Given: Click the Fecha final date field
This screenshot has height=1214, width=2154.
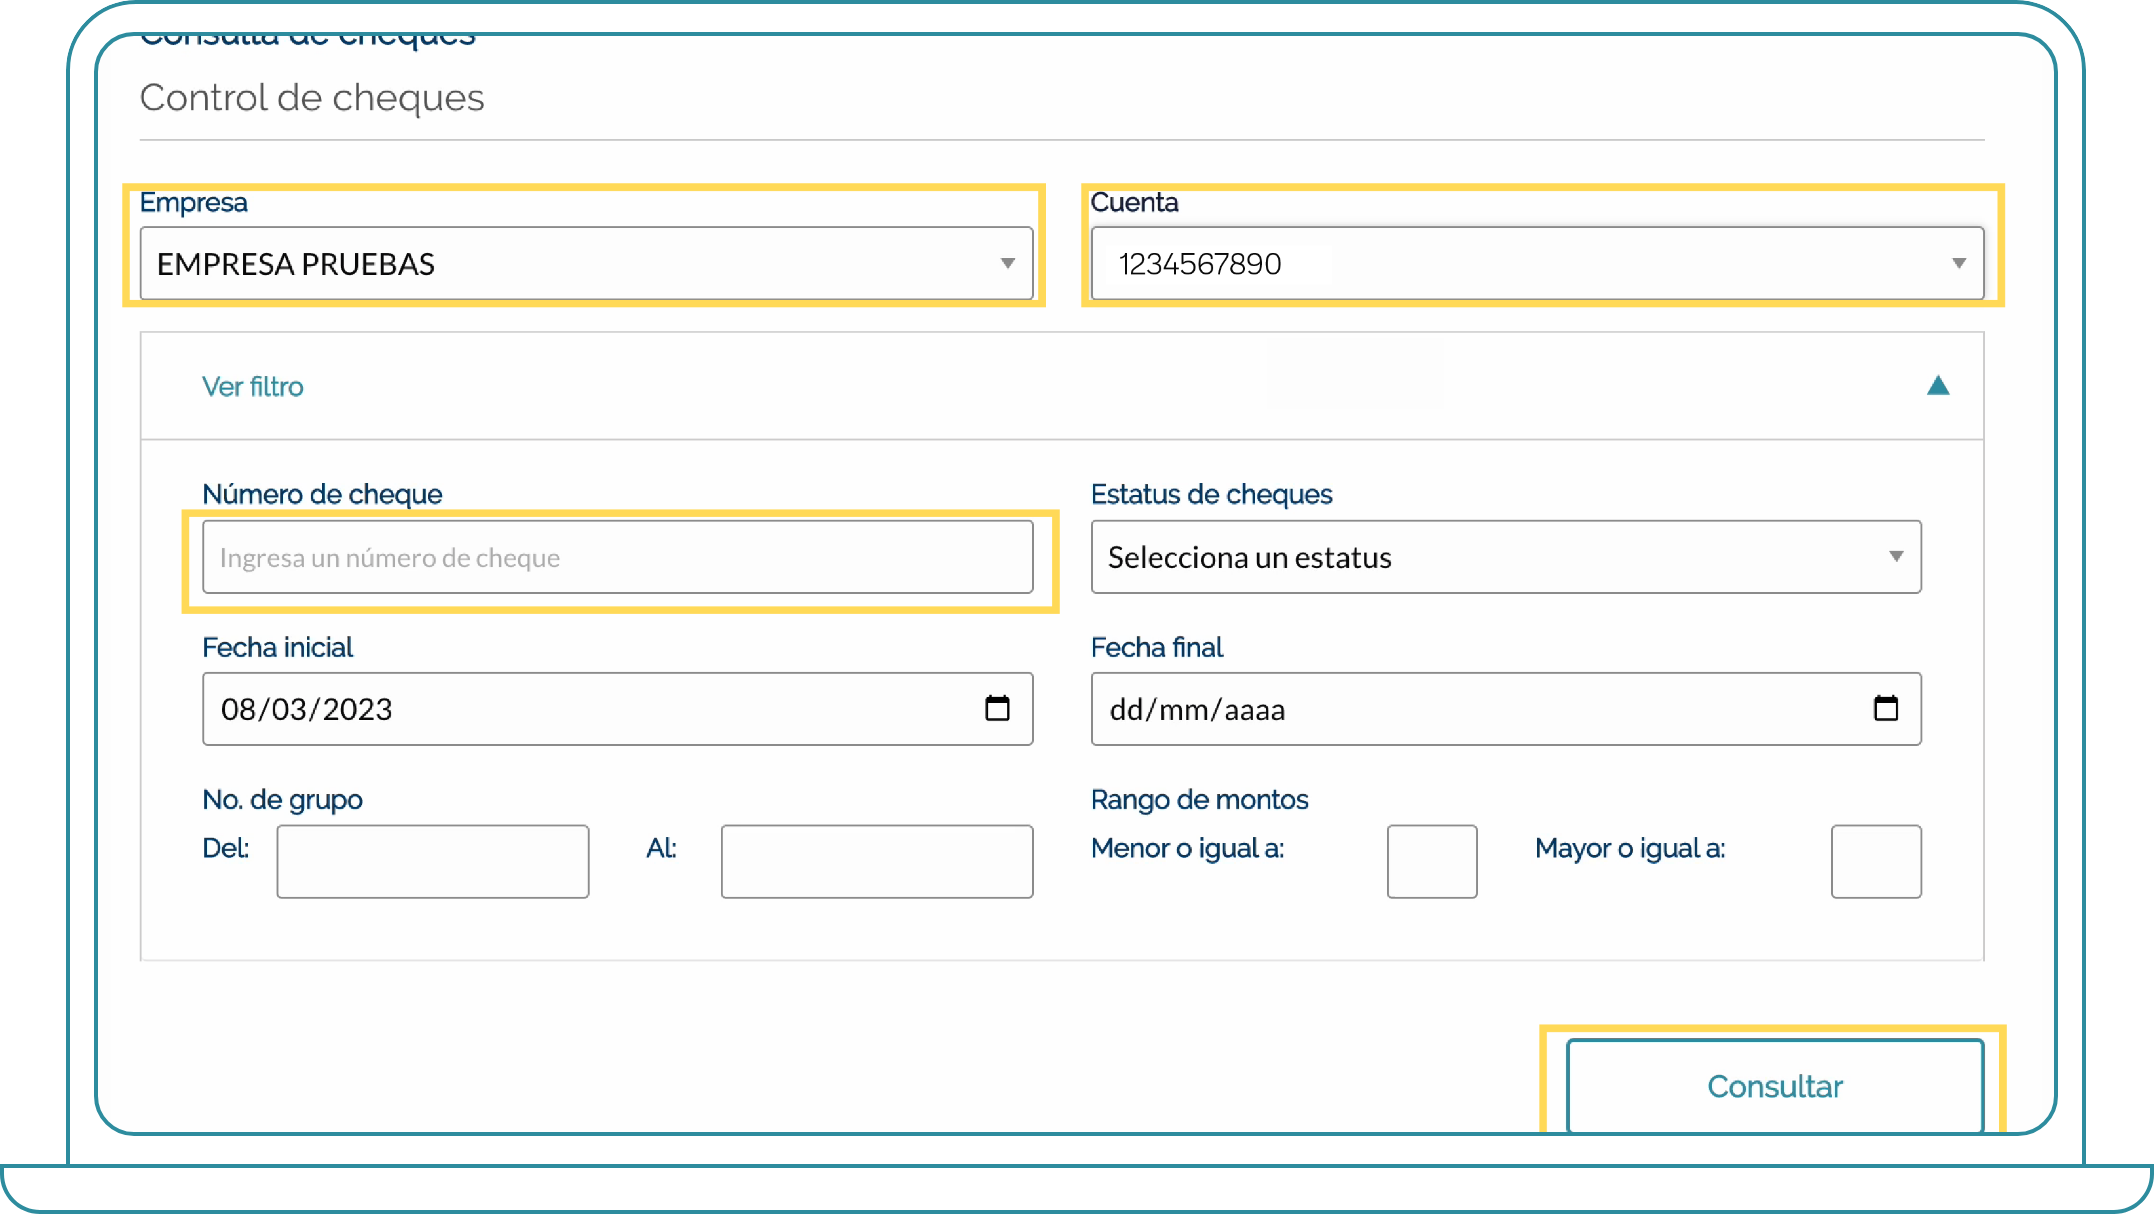Looking at the screenshot, I should 1506,709.
